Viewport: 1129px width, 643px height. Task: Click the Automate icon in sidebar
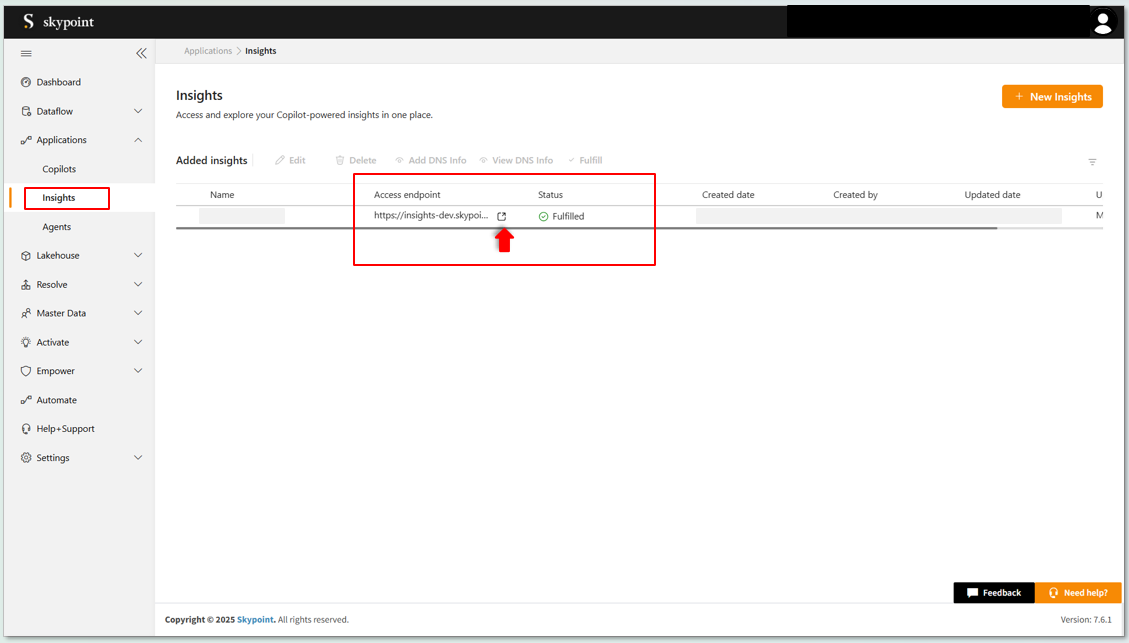[x=26, y=400]
